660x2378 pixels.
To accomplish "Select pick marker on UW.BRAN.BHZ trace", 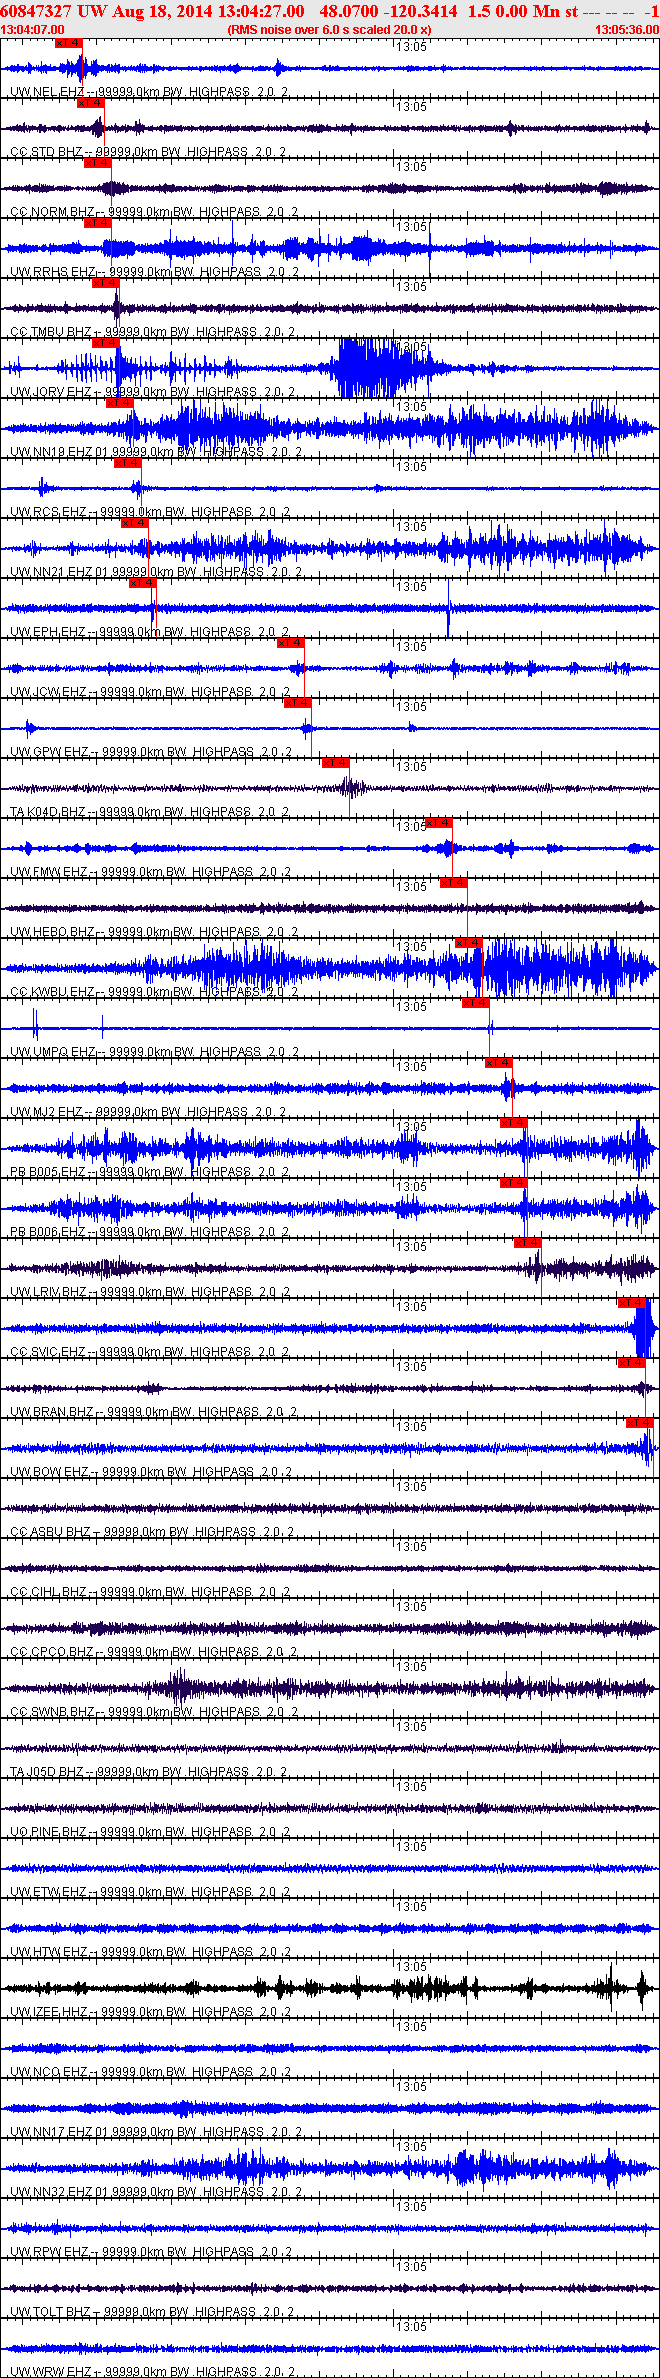I will coord(632,1363).
